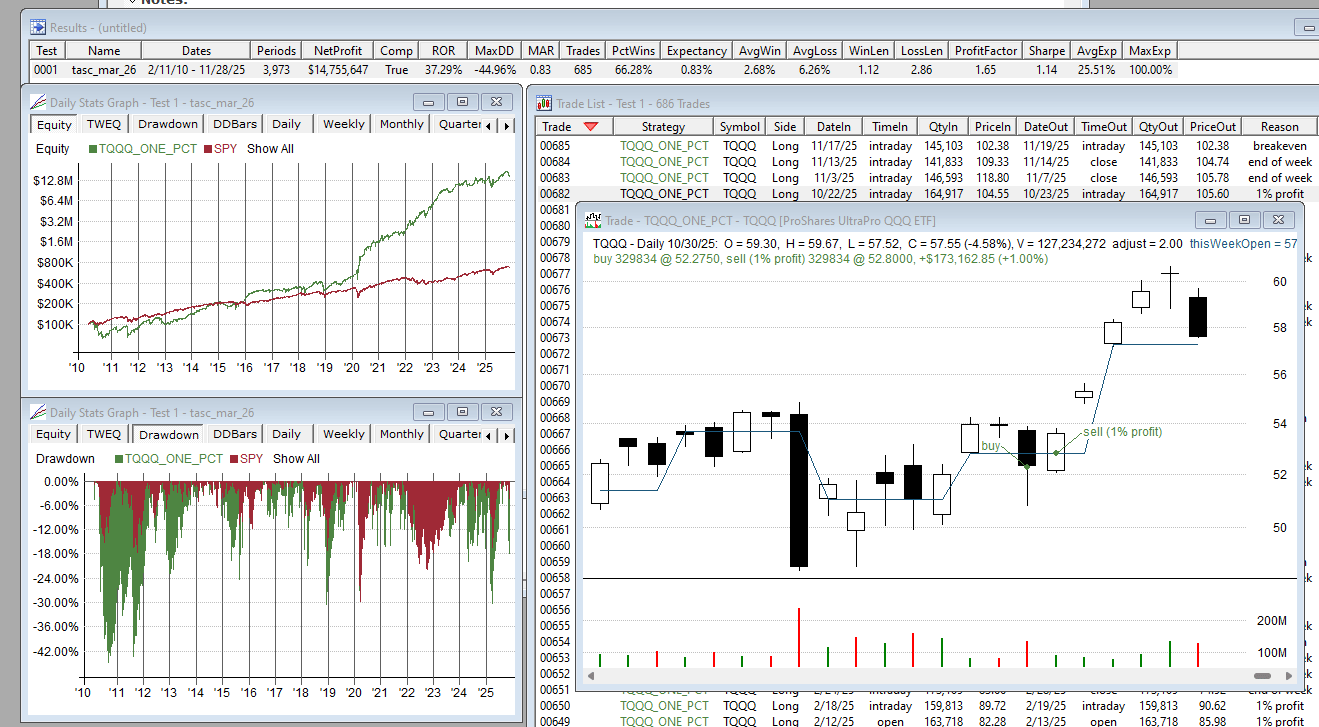The height and width of the screenshot is (727, 1319).
Task: Enable Show All in Equity graph legend
Action: (x=270, y=149)
